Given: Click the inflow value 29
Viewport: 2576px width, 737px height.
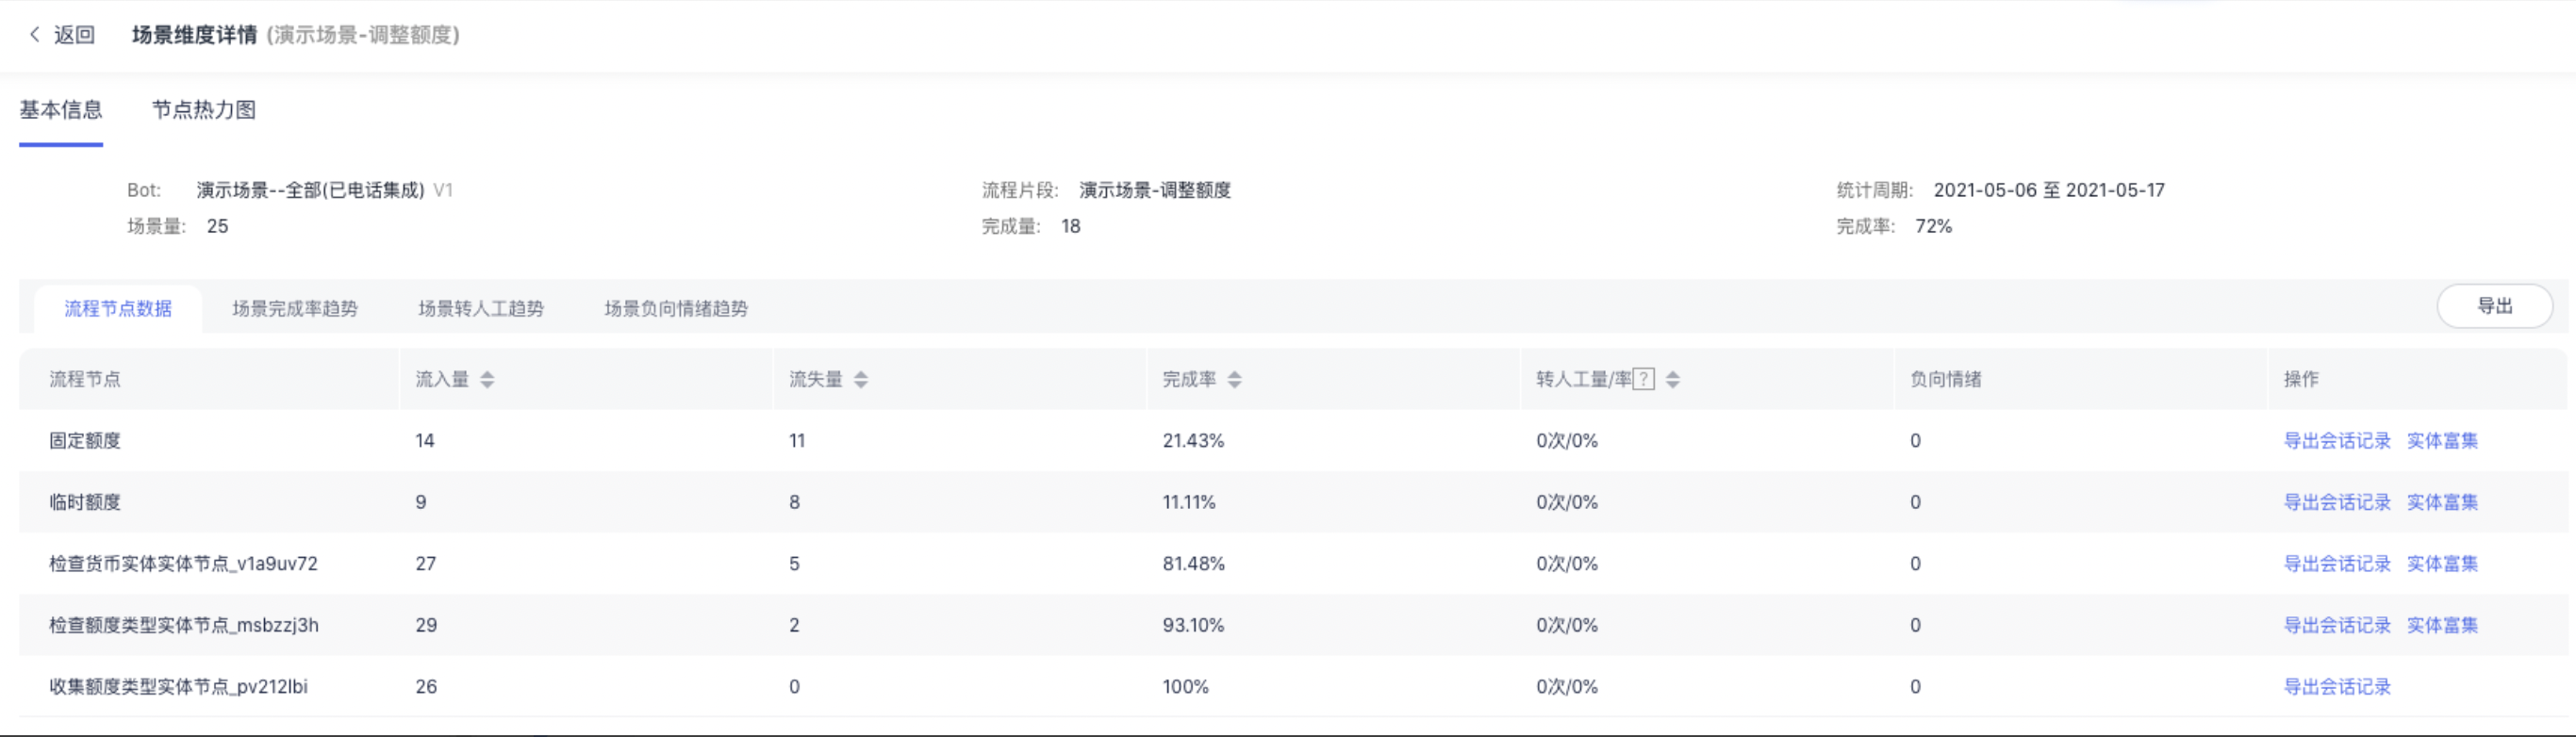Looking at the screenshot, I should [426, 626].
